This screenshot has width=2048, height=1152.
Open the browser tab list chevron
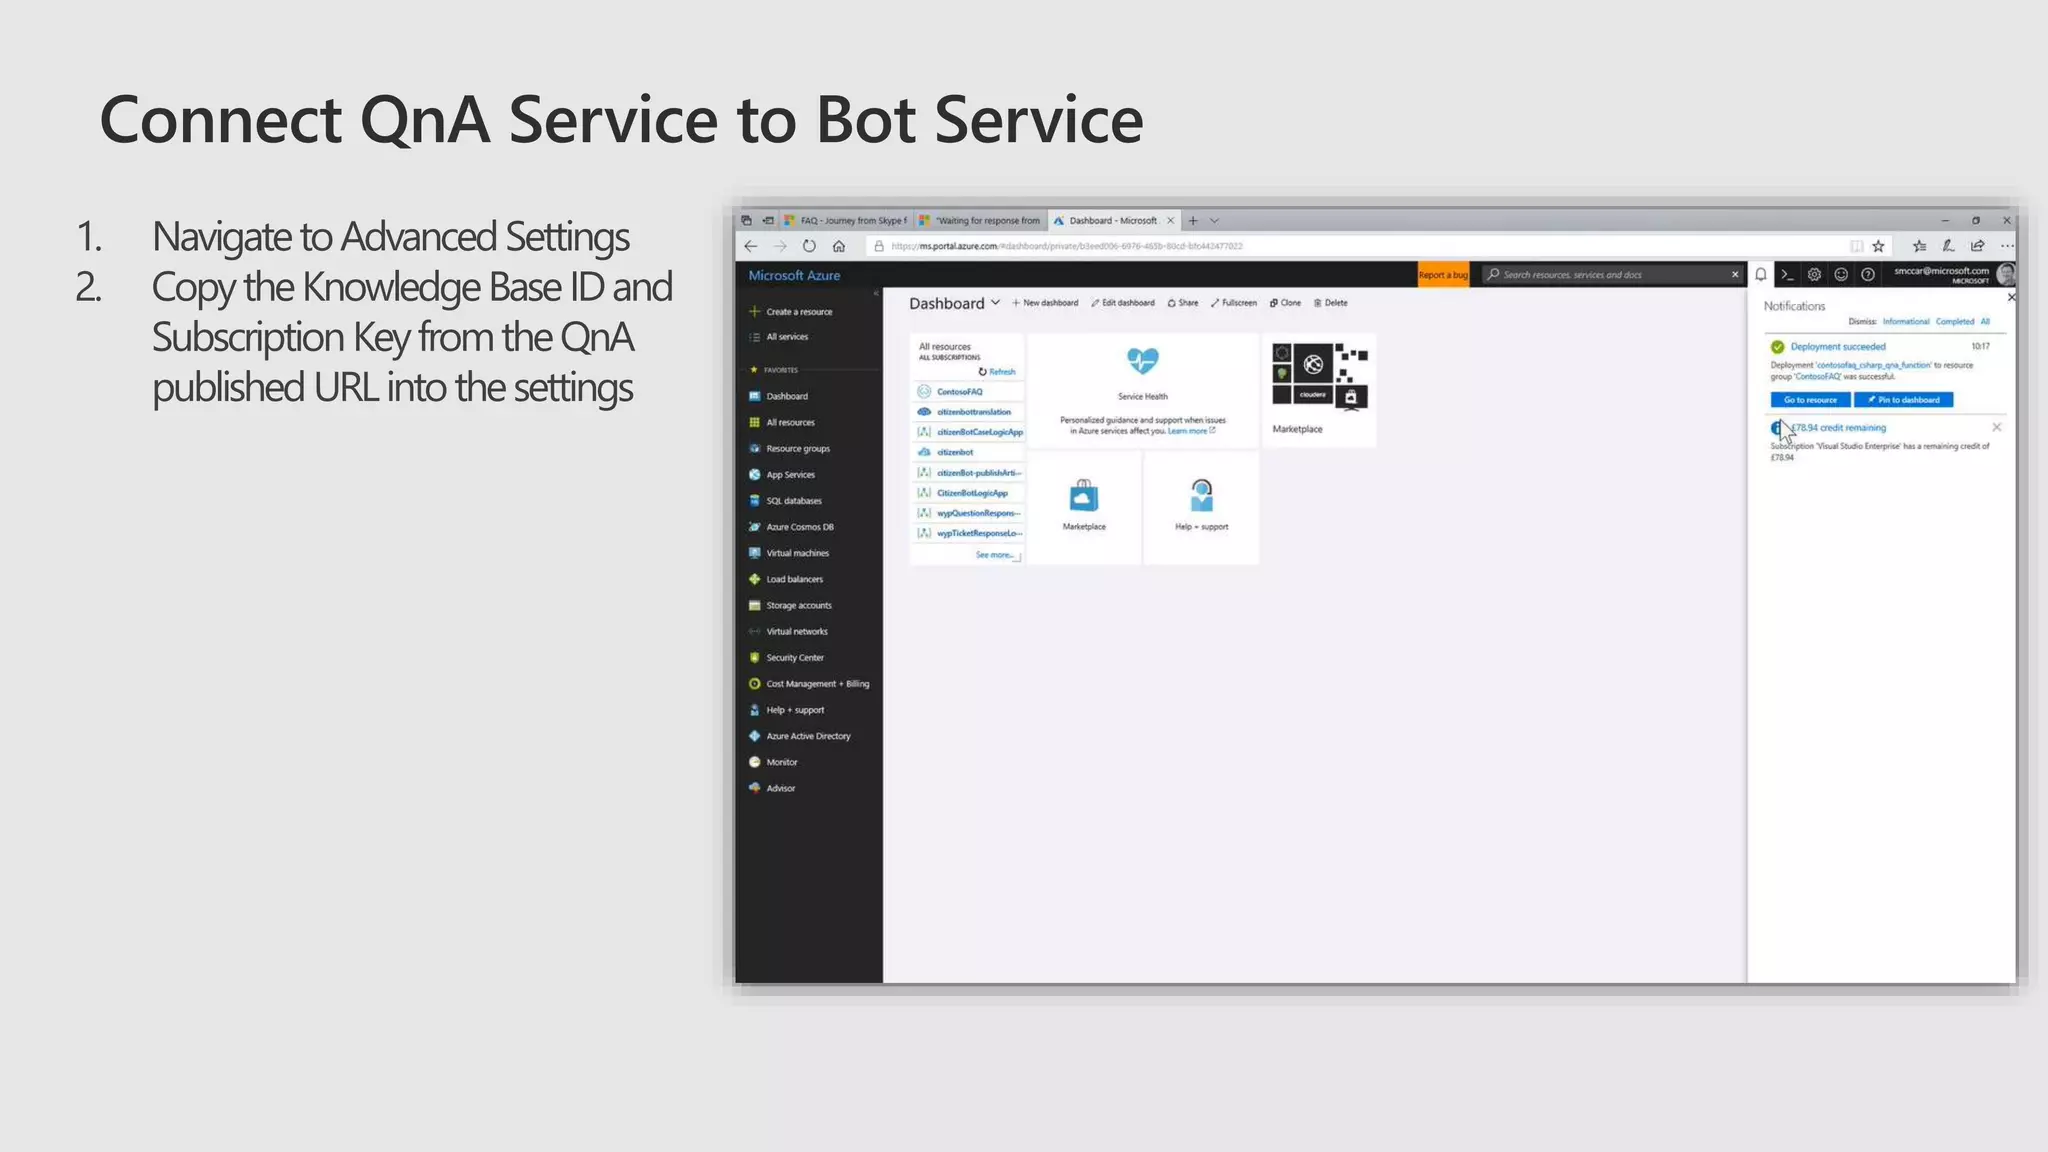tap(1214, 221)
